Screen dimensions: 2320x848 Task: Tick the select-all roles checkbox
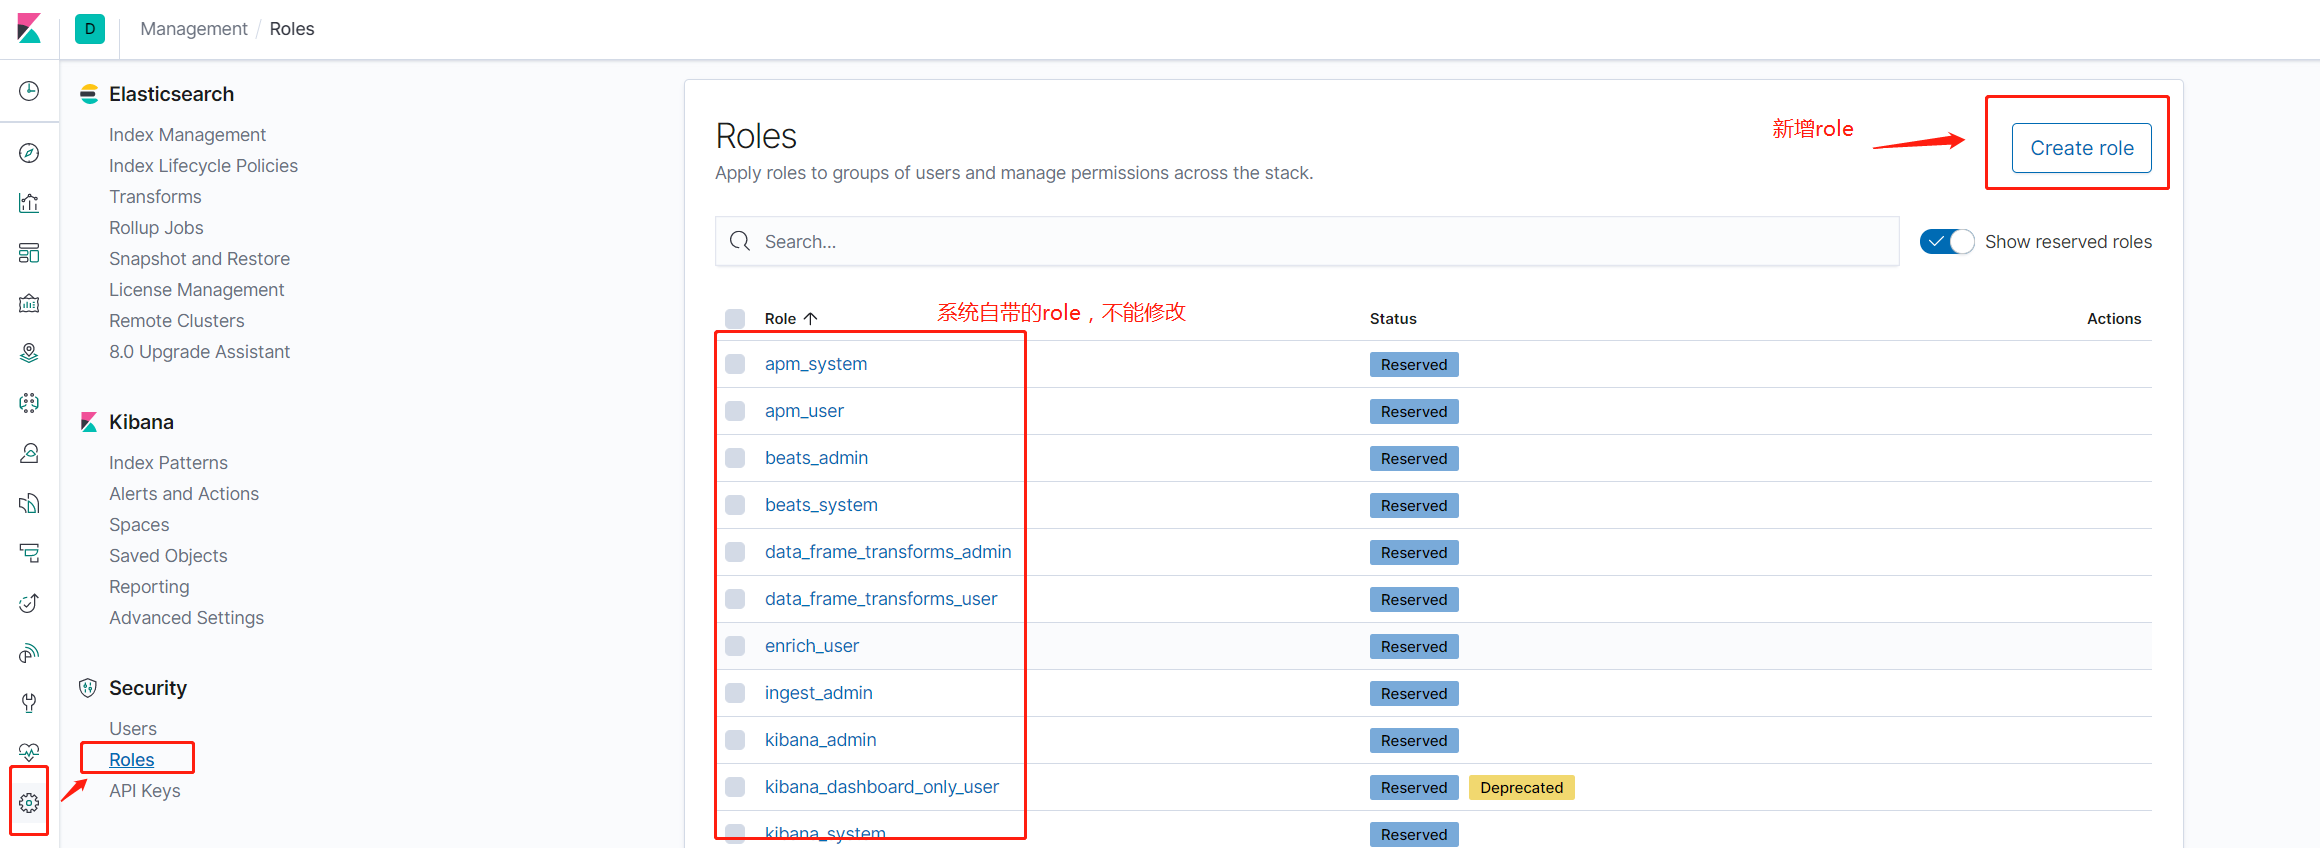(x=735, y=318)
